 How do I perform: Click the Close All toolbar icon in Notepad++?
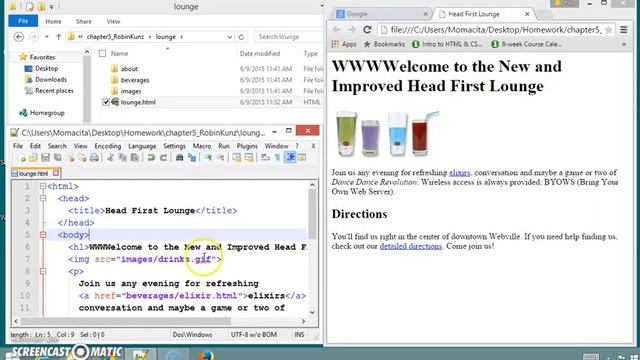[x=82, y=158]
